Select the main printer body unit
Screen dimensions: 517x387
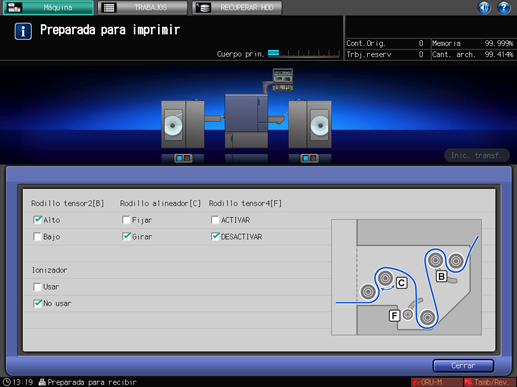click(x=246, y=121)
